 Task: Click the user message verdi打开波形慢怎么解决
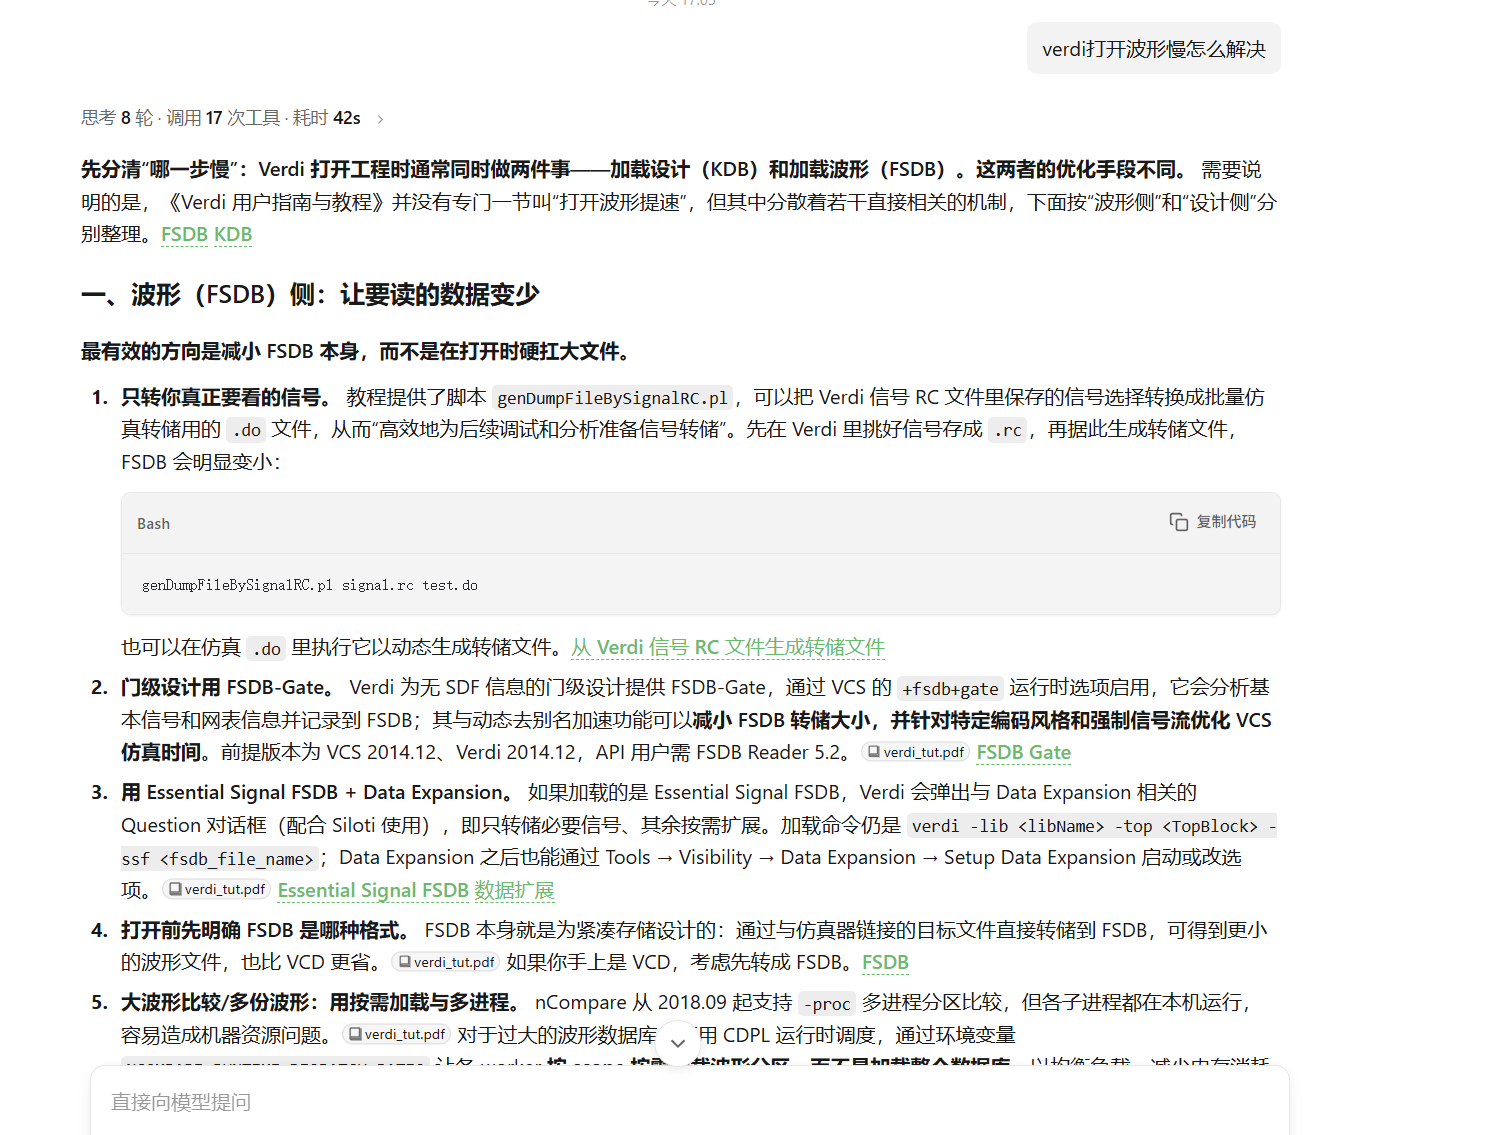point(1154,49)
